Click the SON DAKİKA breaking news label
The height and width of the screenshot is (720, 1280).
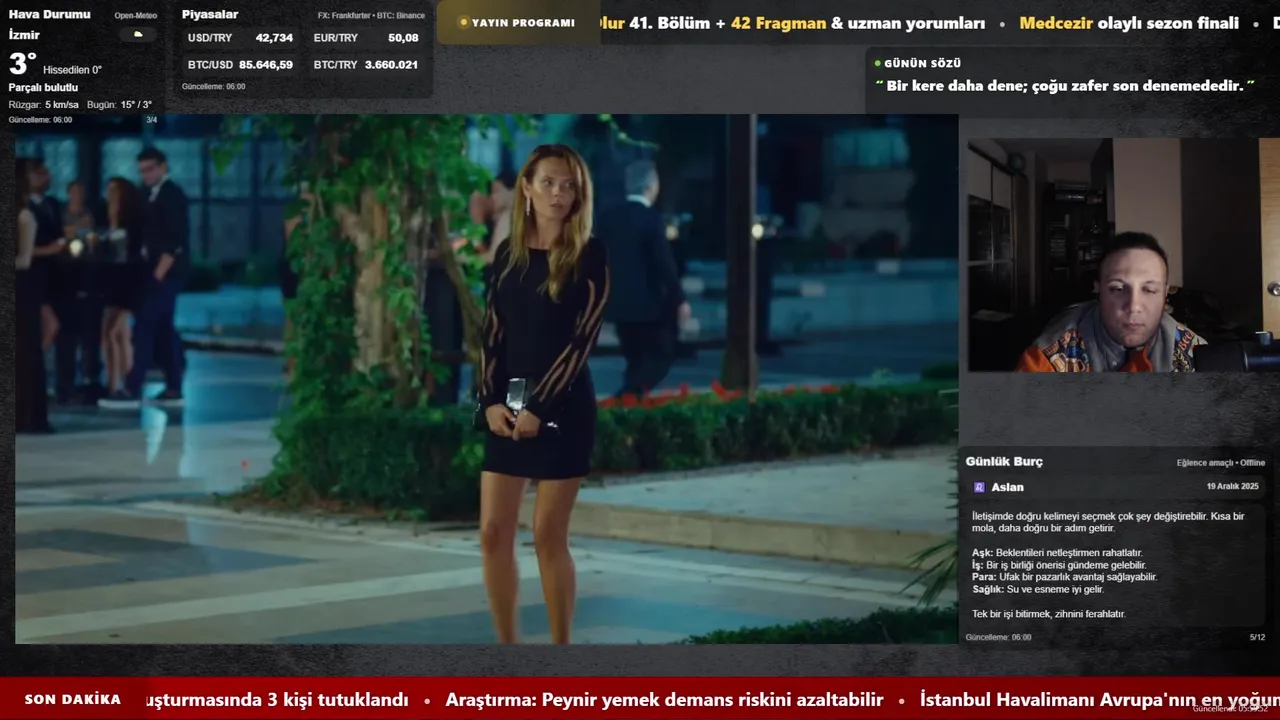point(73,699)
